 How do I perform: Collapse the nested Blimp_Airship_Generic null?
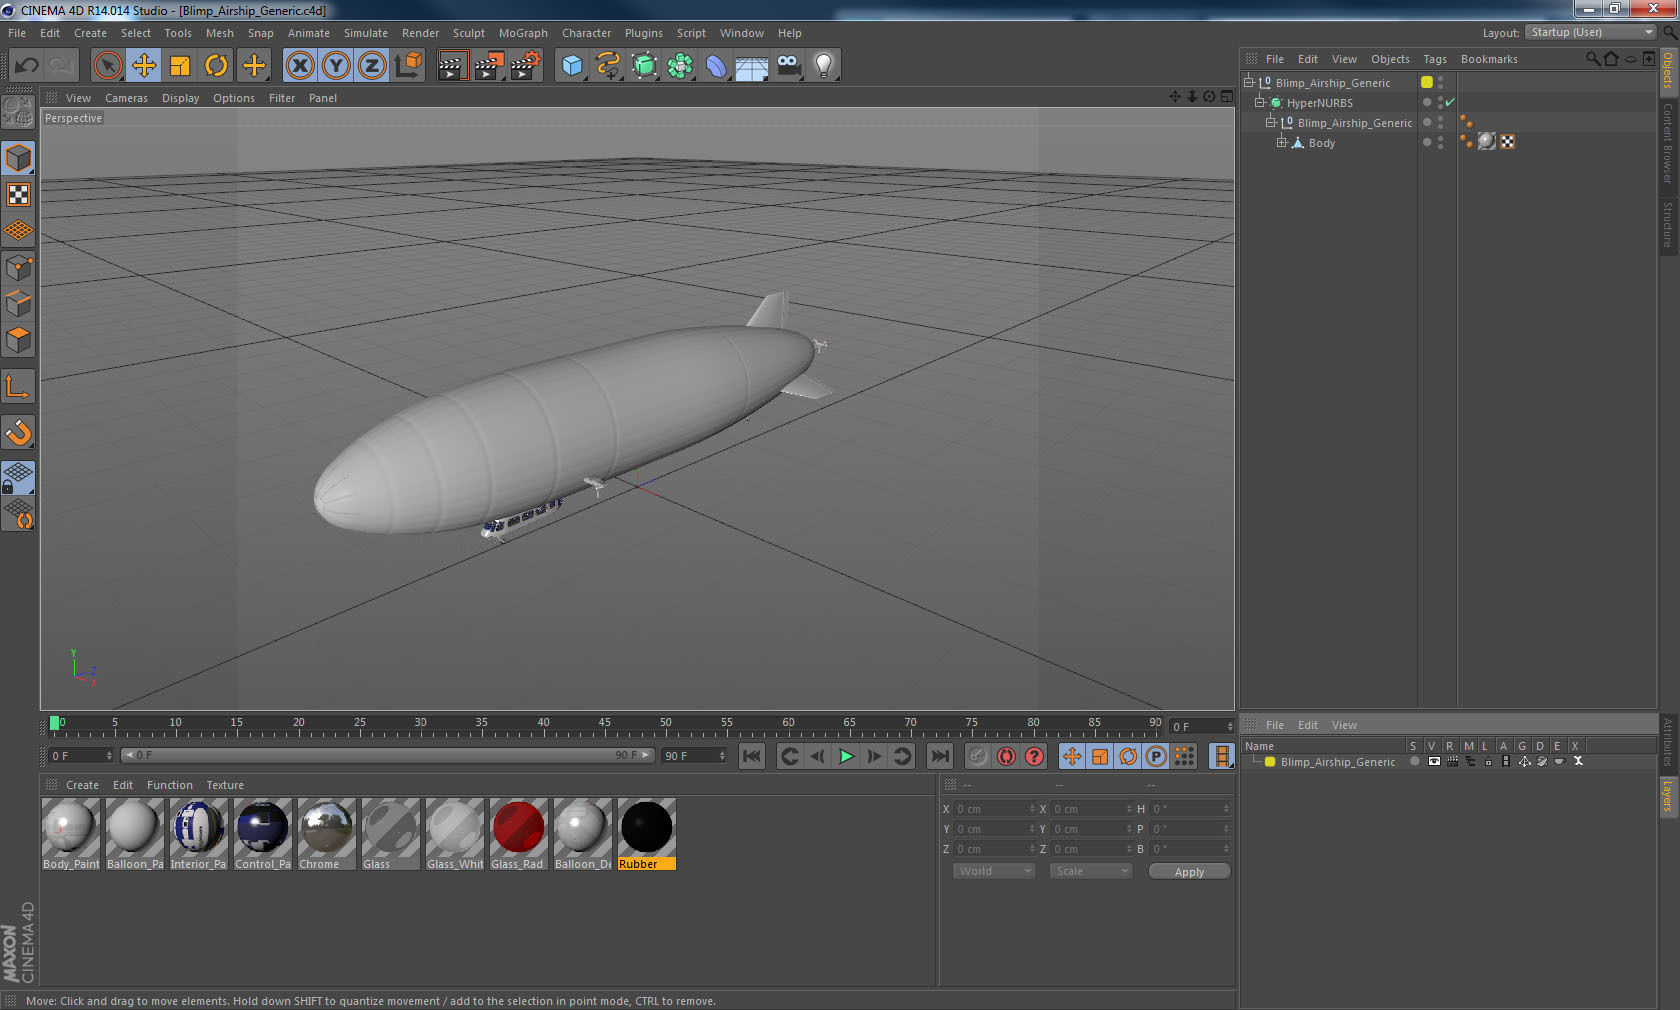1270,122
